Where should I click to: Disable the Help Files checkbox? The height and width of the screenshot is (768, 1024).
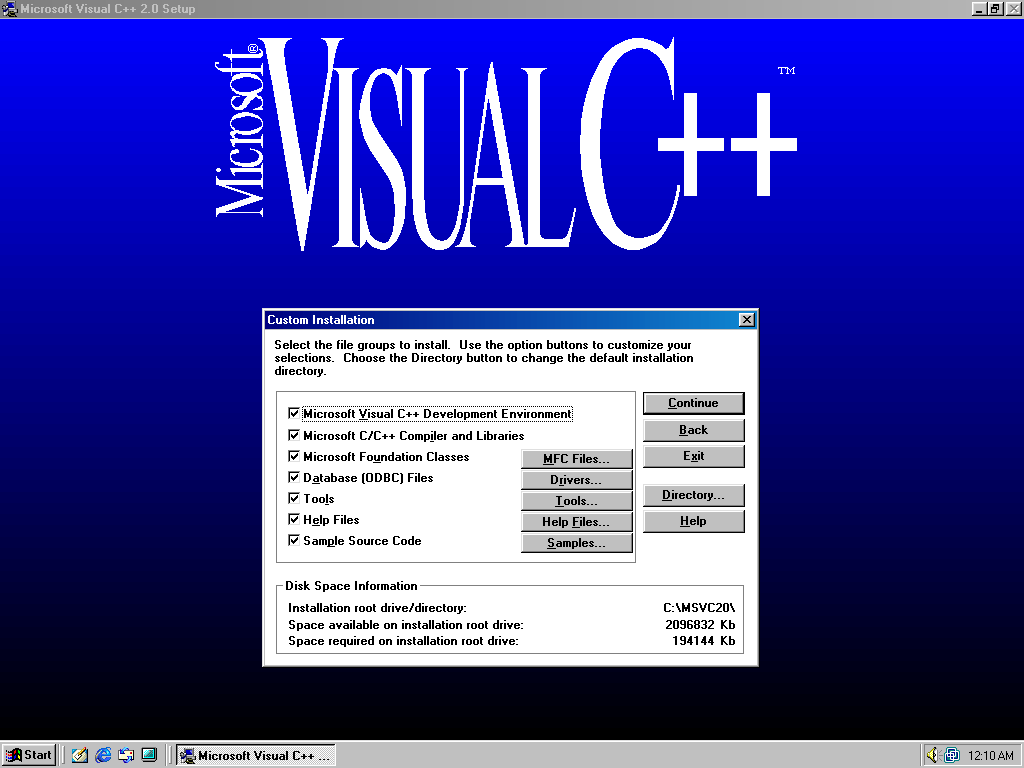pos(294,520)
